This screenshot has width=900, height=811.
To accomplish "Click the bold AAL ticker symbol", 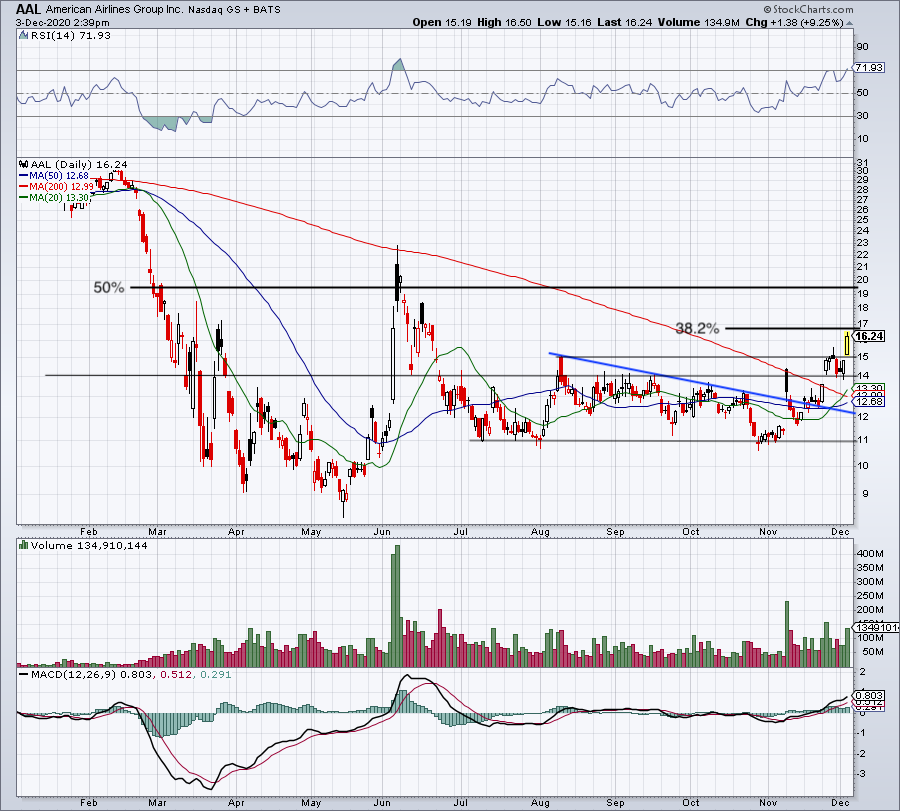I will [28, 10].
